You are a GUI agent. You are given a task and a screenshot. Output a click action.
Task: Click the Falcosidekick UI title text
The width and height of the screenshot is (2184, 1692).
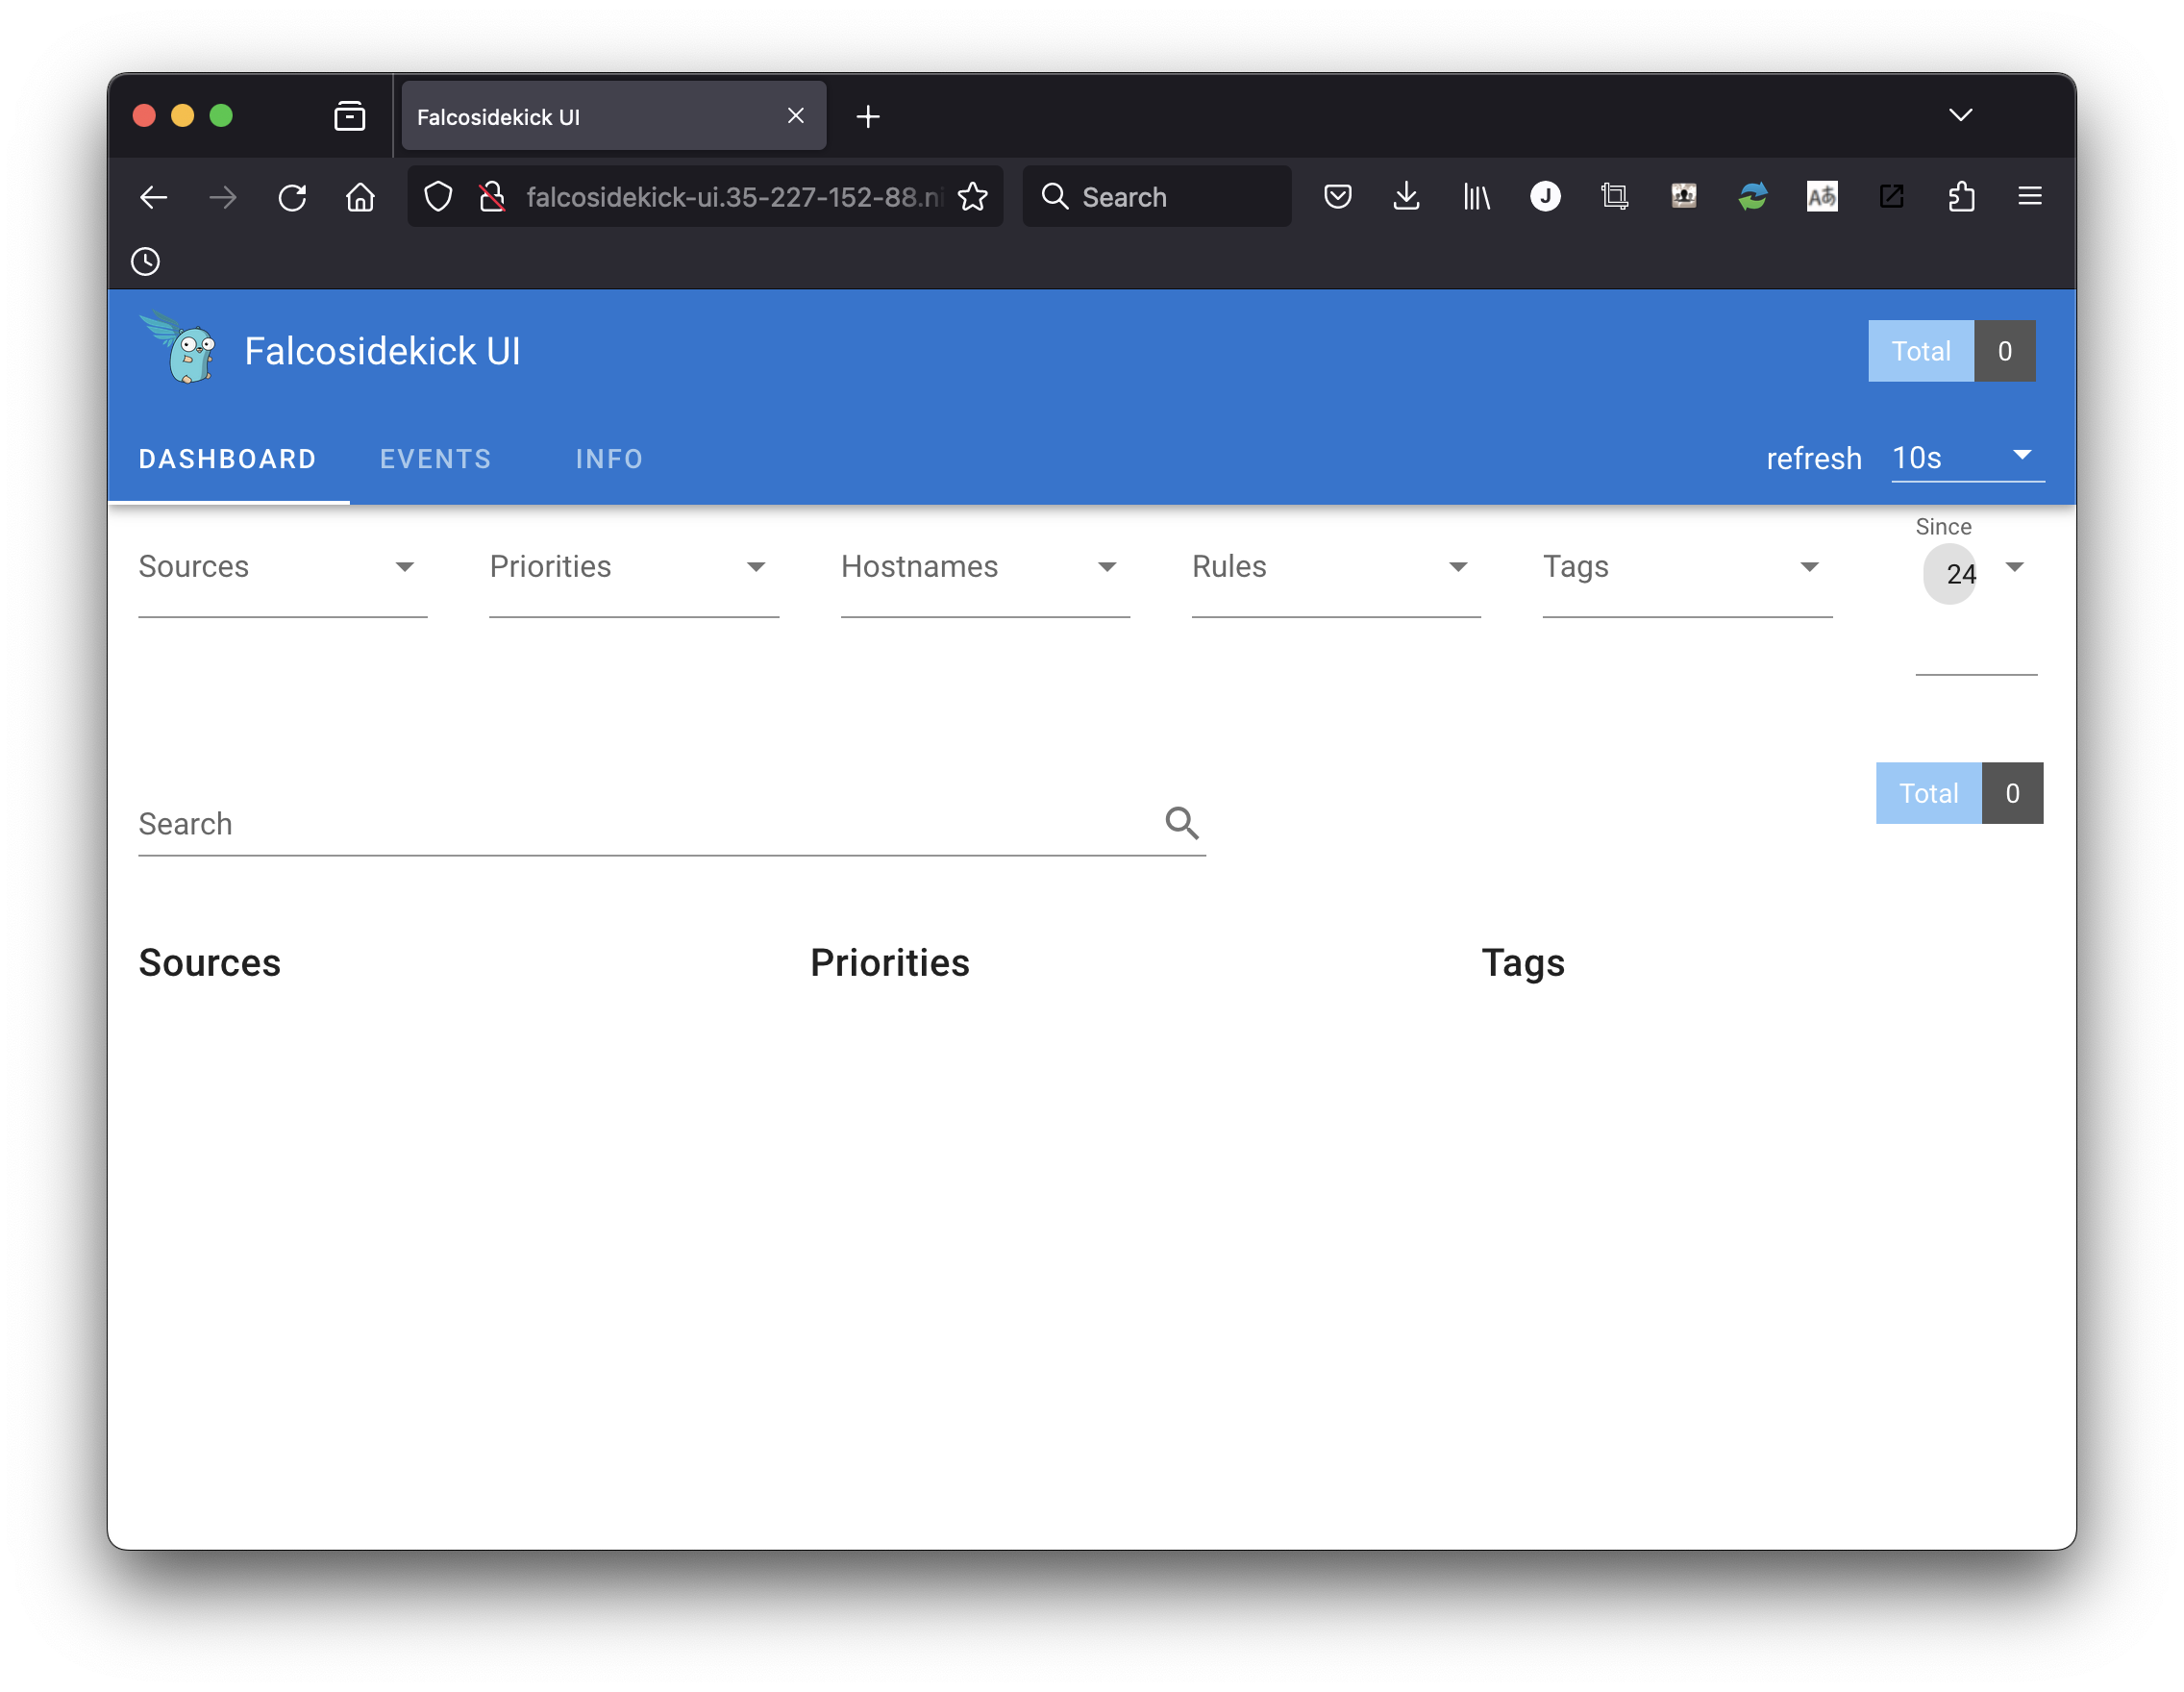382,351
